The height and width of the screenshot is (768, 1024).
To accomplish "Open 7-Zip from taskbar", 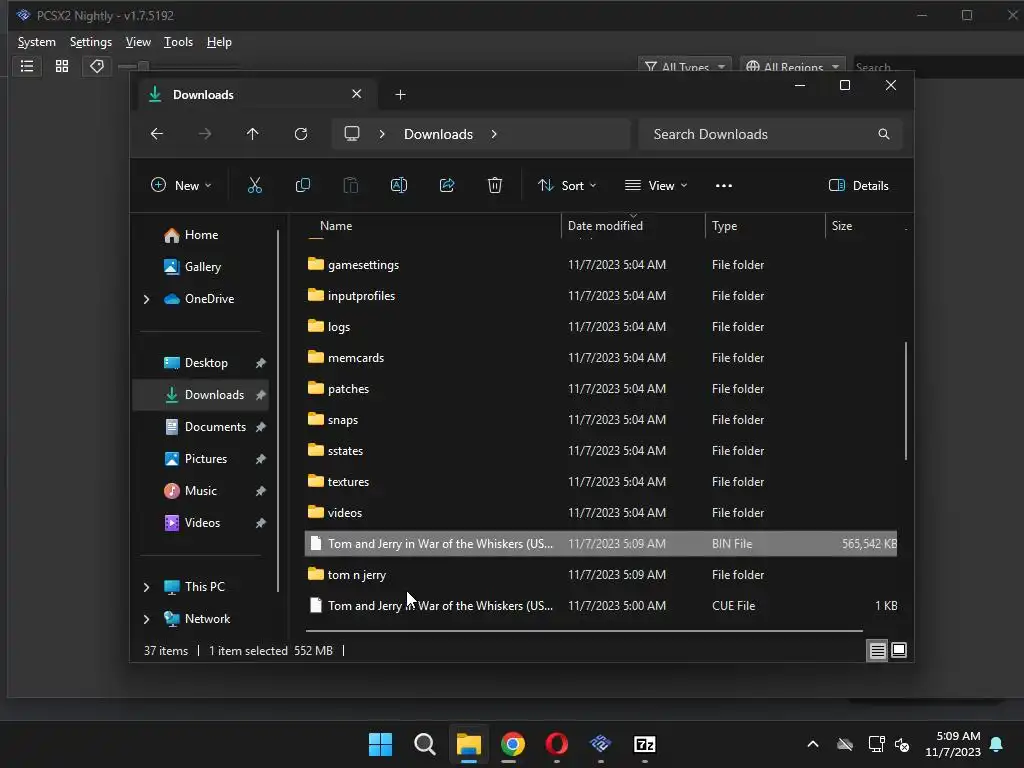I will pos(645,744).
